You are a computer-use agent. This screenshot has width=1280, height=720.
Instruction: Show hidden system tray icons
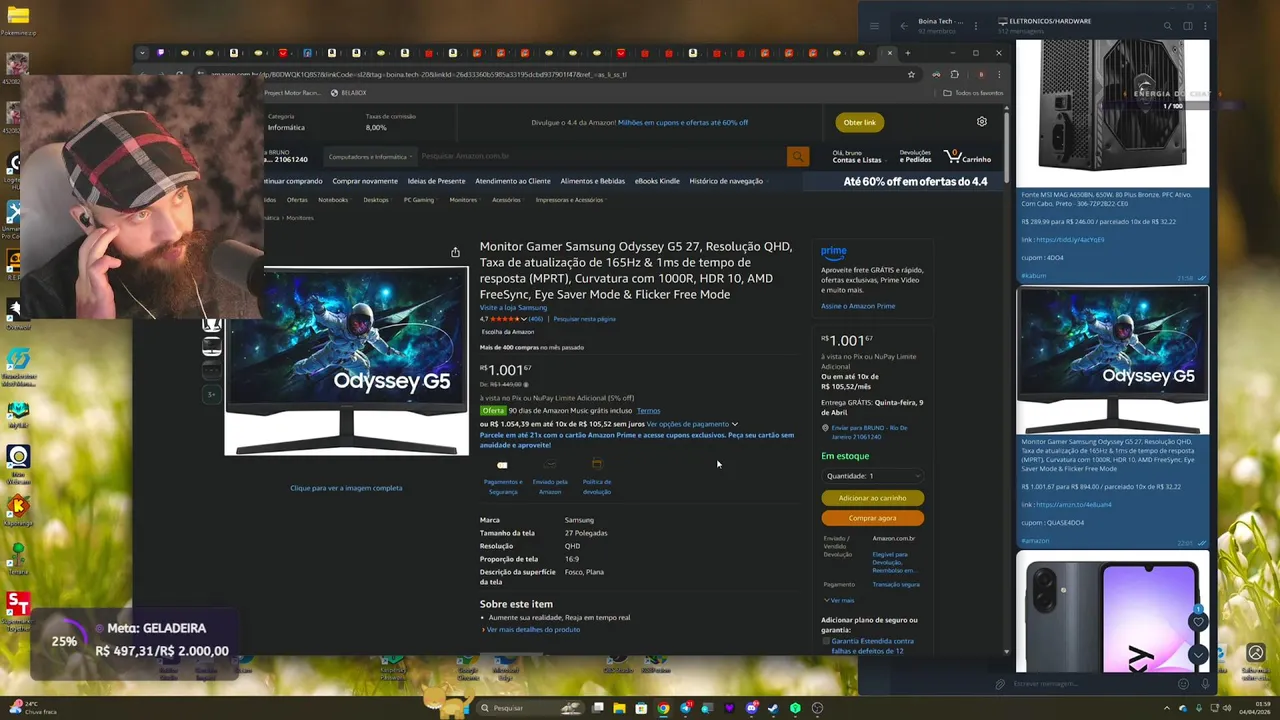pyautogui.click(x=1167, y=708)
